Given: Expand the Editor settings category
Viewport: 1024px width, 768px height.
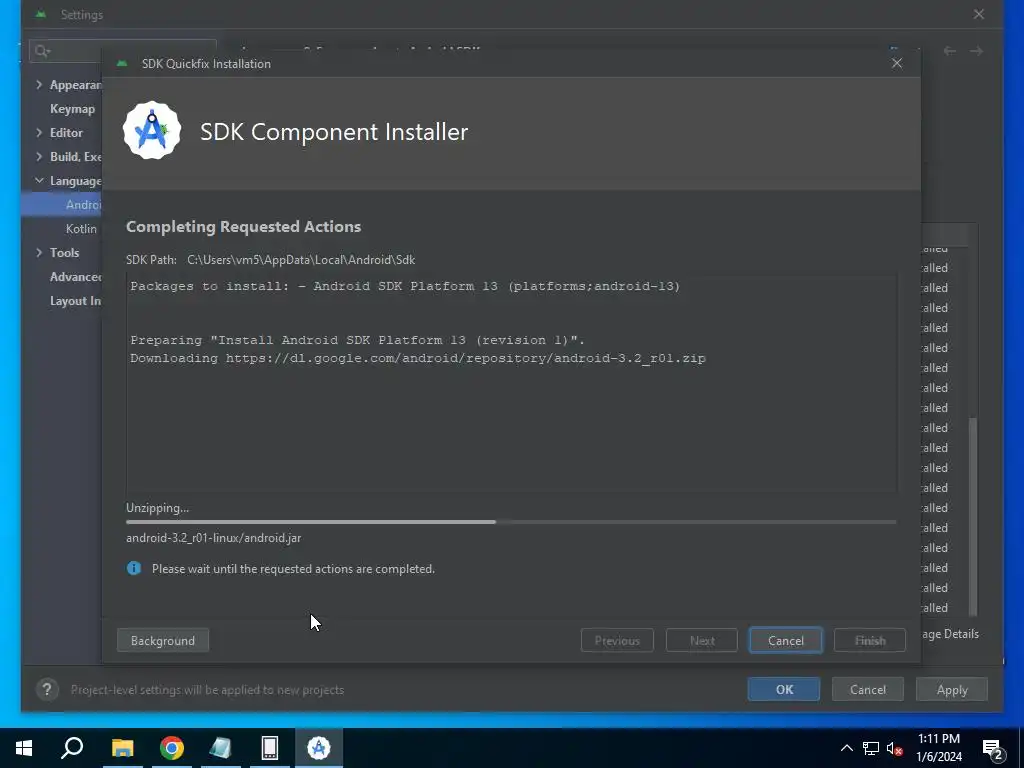Looking at the screenshot, I should coord(39,133).
